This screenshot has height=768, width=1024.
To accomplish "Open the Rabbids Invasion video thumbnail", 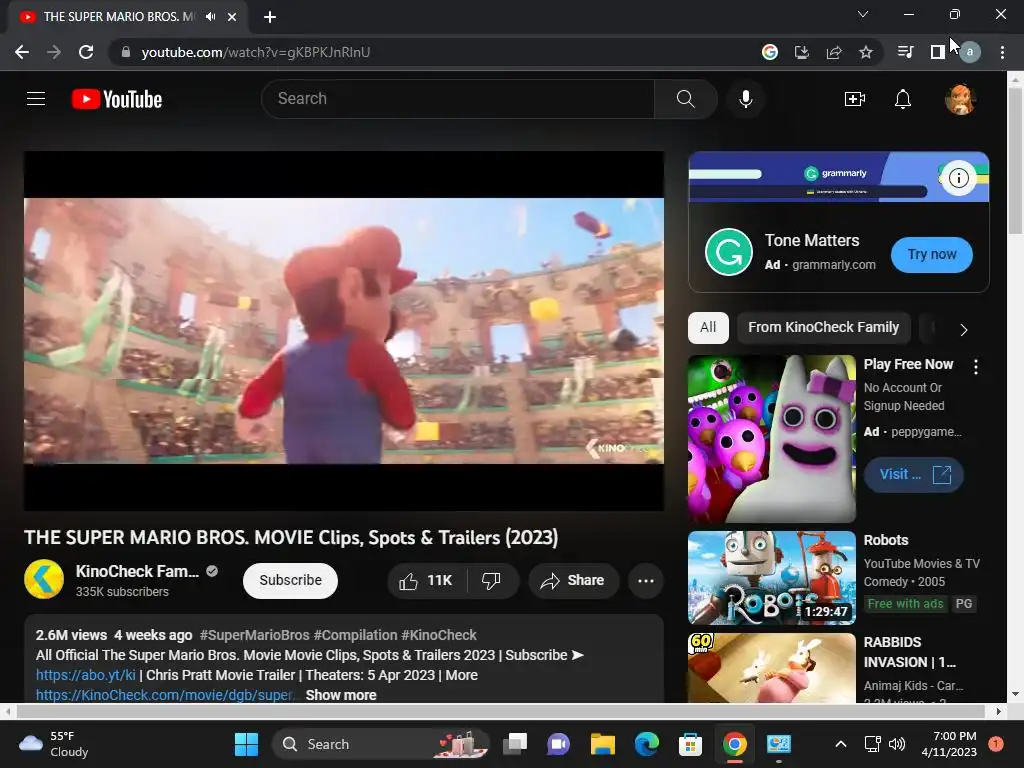I will [771, 667].
